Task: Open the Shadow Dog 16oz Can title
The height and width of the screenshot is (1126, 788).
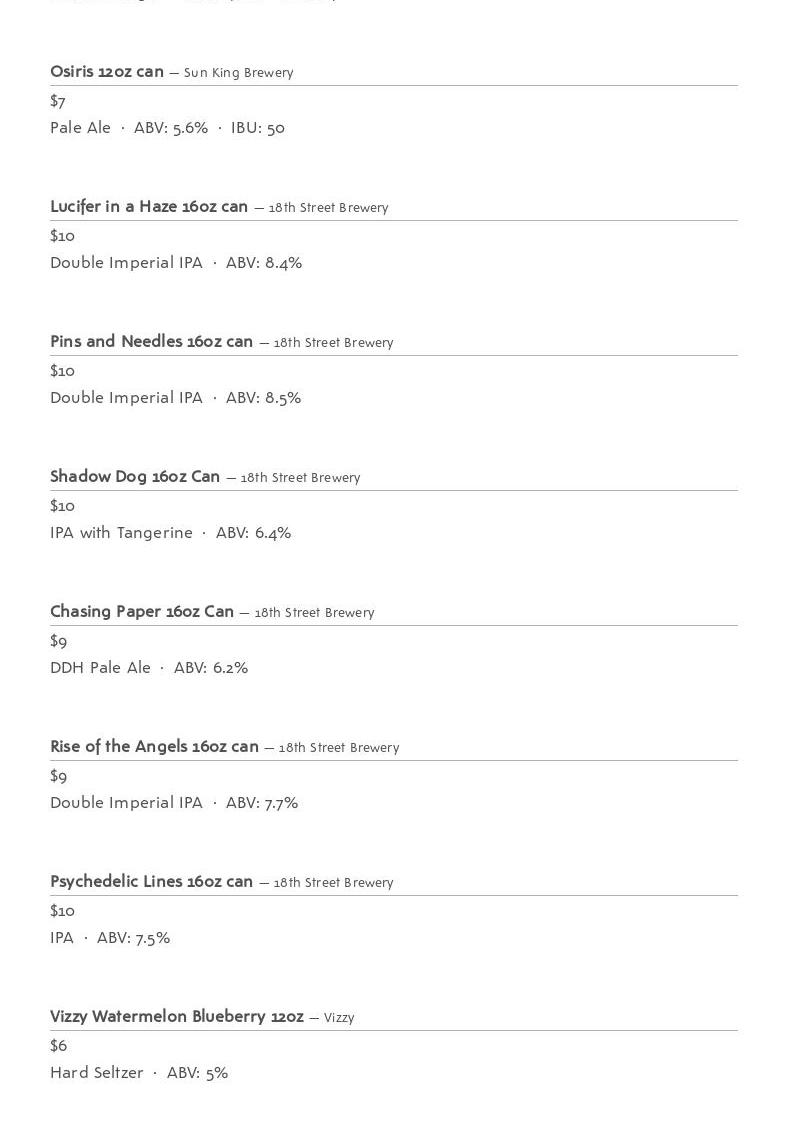Action: 135,476
